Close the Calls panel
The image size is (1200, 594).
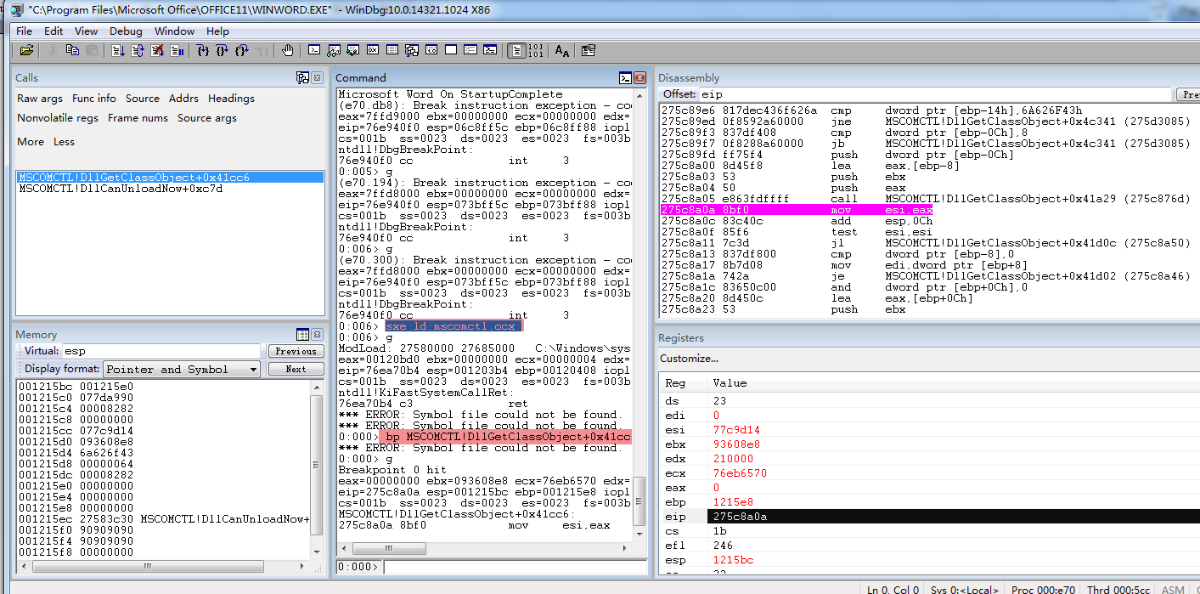317,78
